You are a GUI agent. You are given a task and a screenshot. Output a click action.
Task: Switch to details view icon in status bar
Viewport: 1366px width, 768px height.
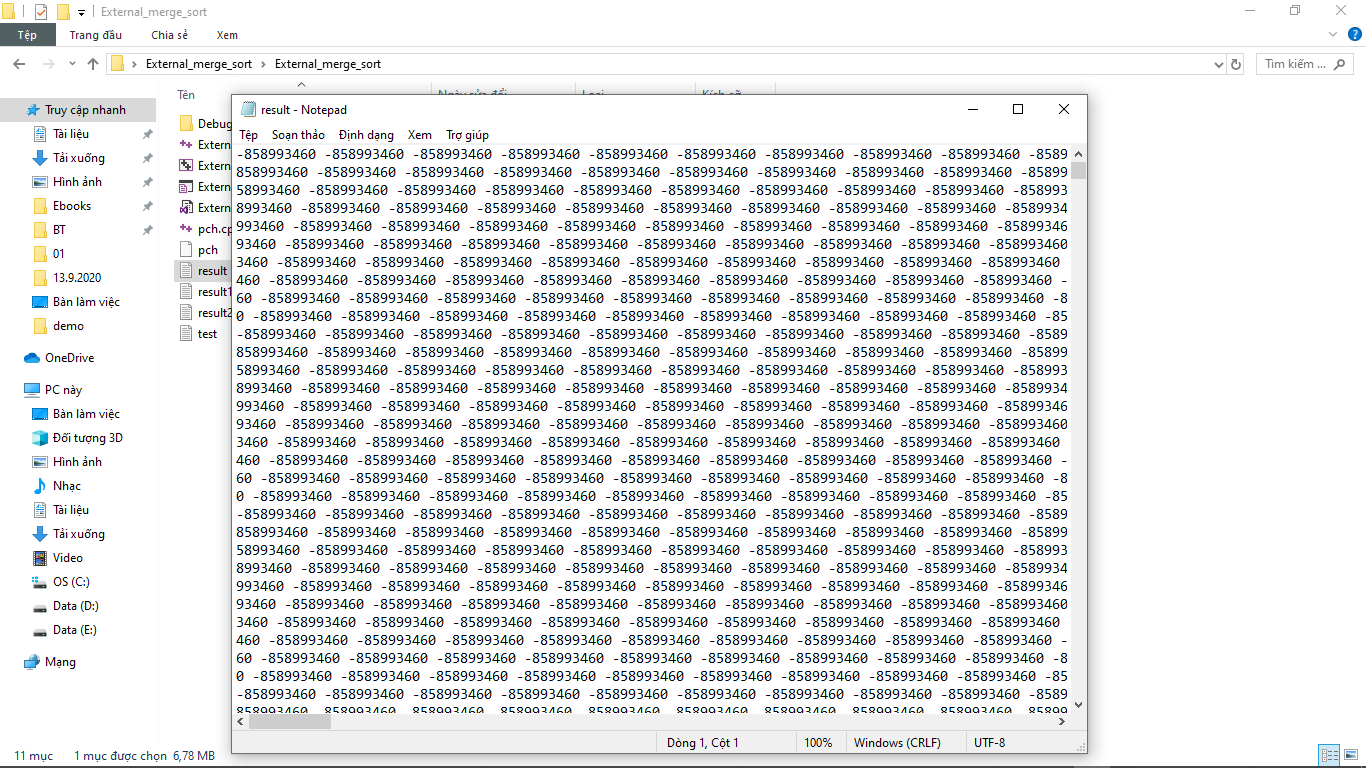tap(1329, 756)
